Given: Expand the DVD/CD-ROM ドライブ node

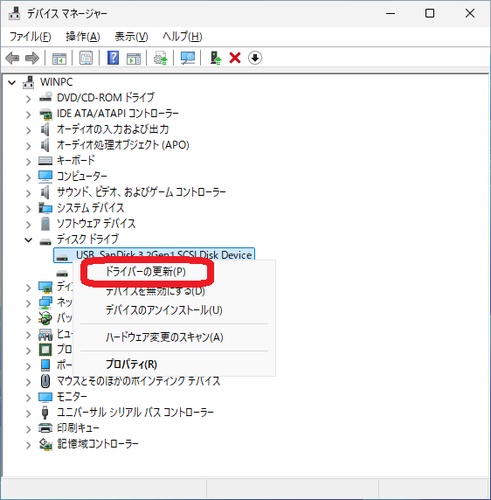Looking at the screenshot, I should pyautogui.click(x=29, y=99).
